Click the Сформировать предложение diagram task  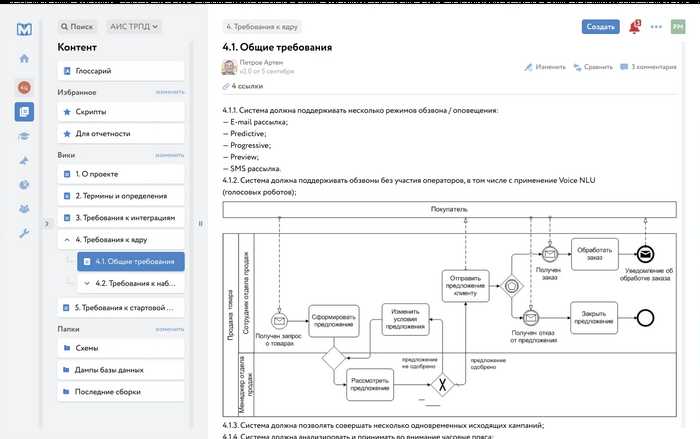tap(334, 321)
